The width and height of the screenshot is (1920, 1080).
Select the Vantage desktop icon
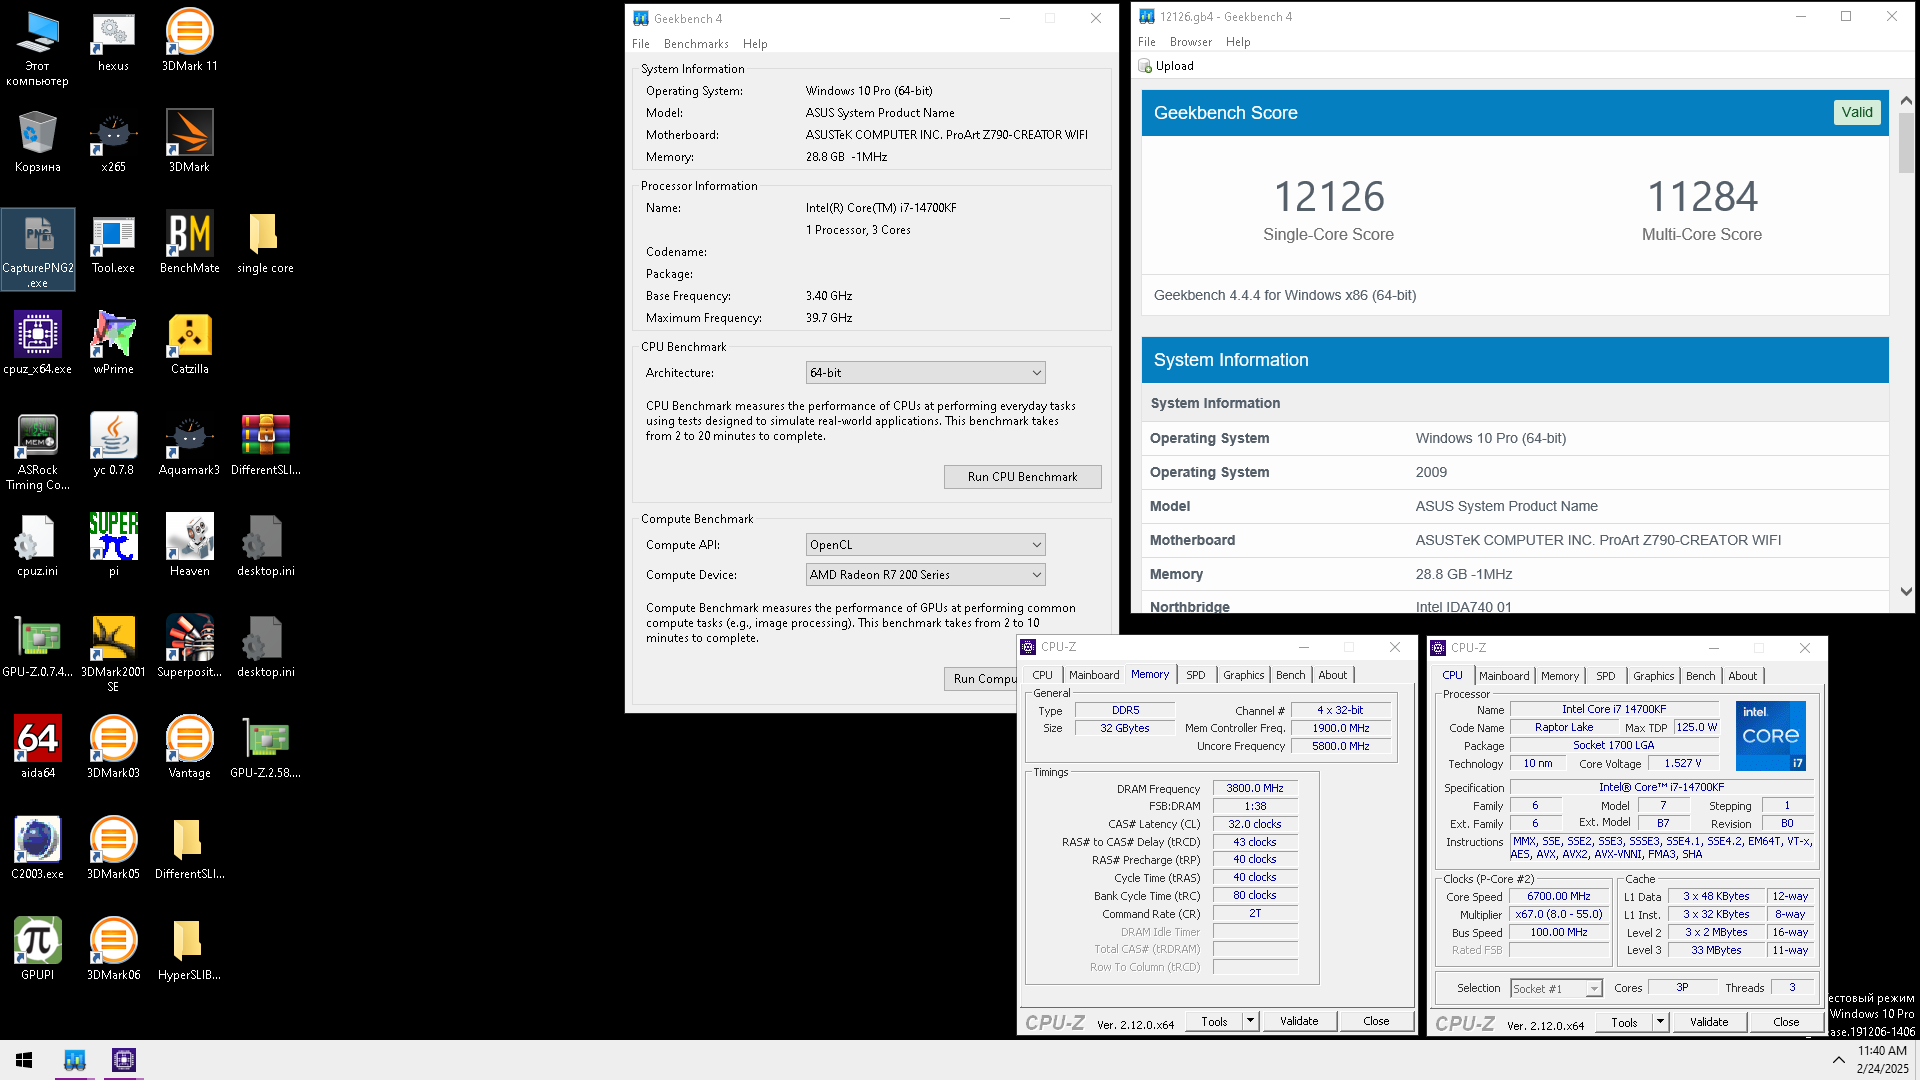click(x=189, y=747)
